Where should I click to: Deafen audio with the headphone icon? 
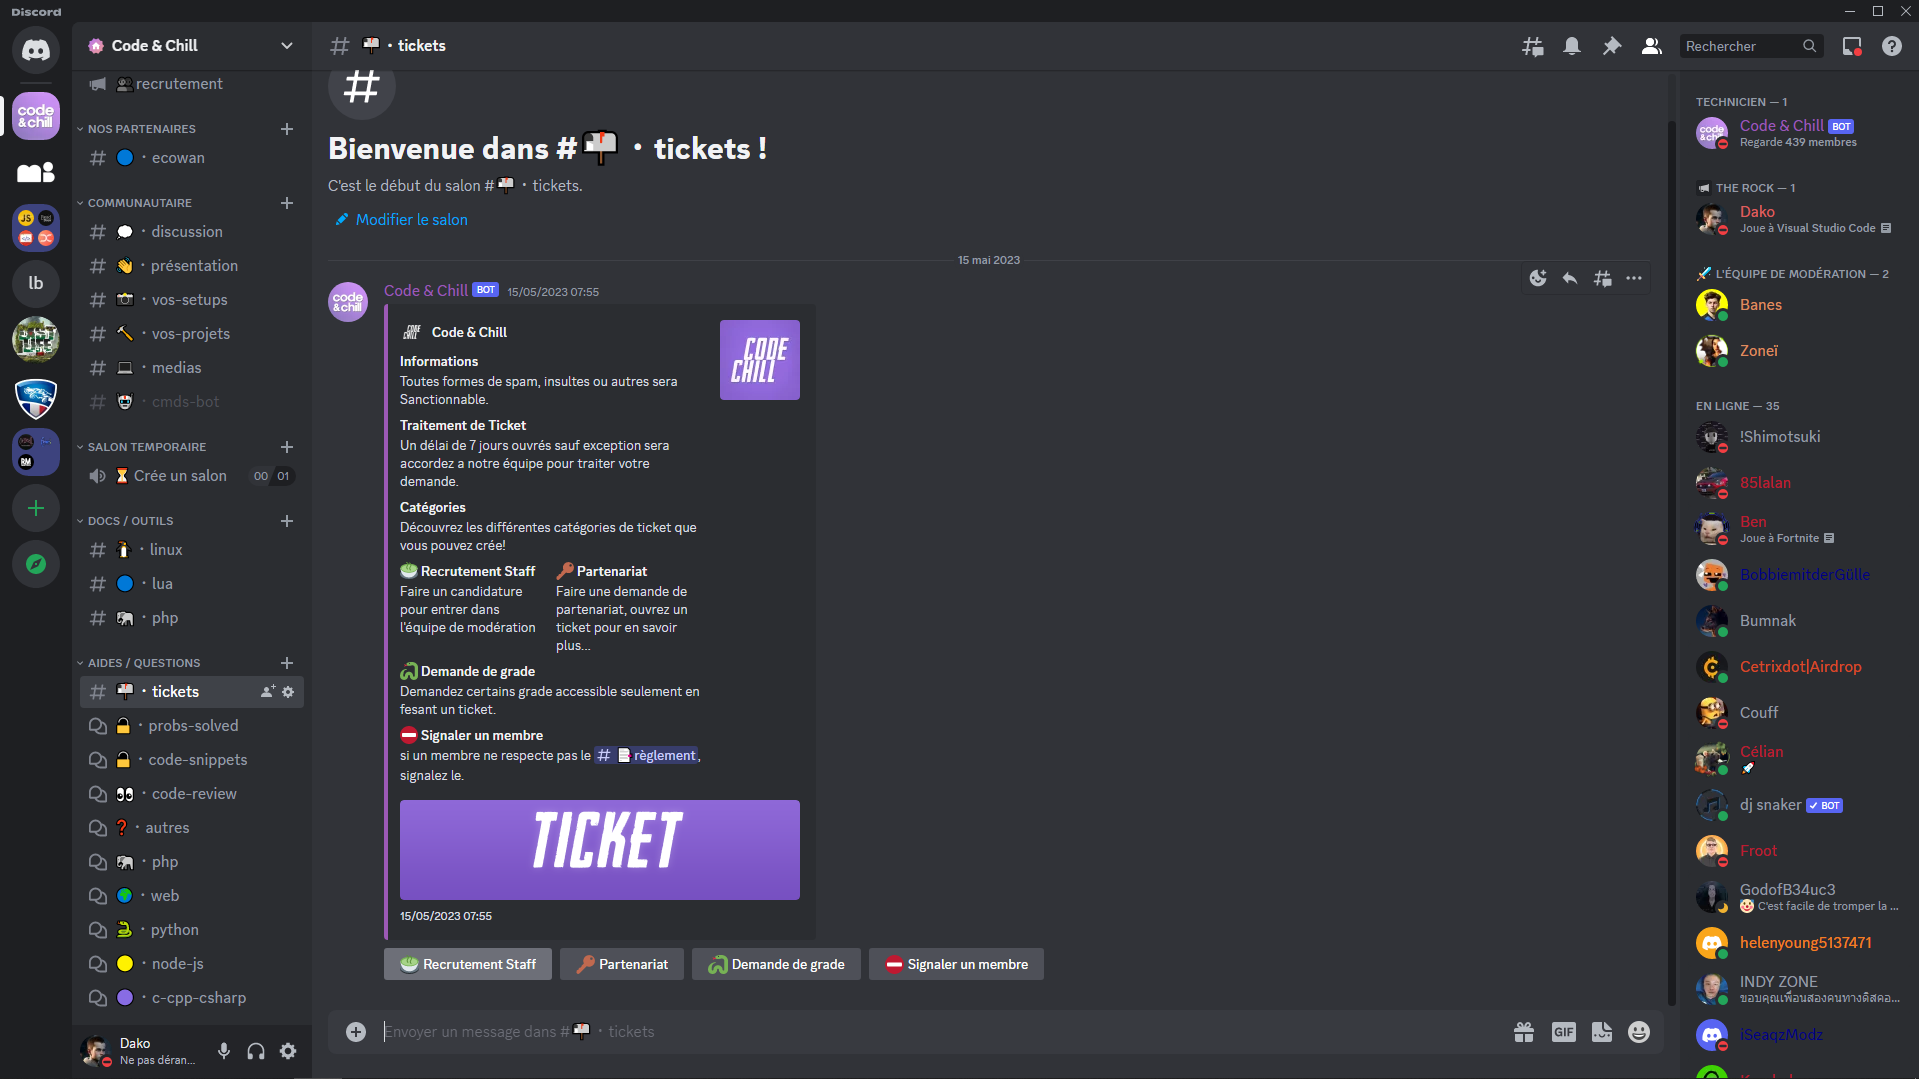[255, 1051]
